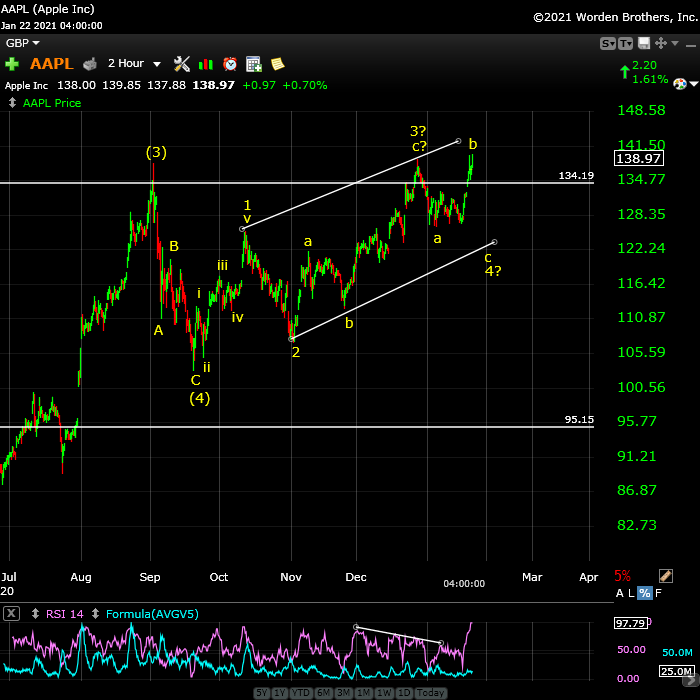This screenshot has height=700, width=700.
Task: Click the +0.70% change value
Action: point(305,85)
